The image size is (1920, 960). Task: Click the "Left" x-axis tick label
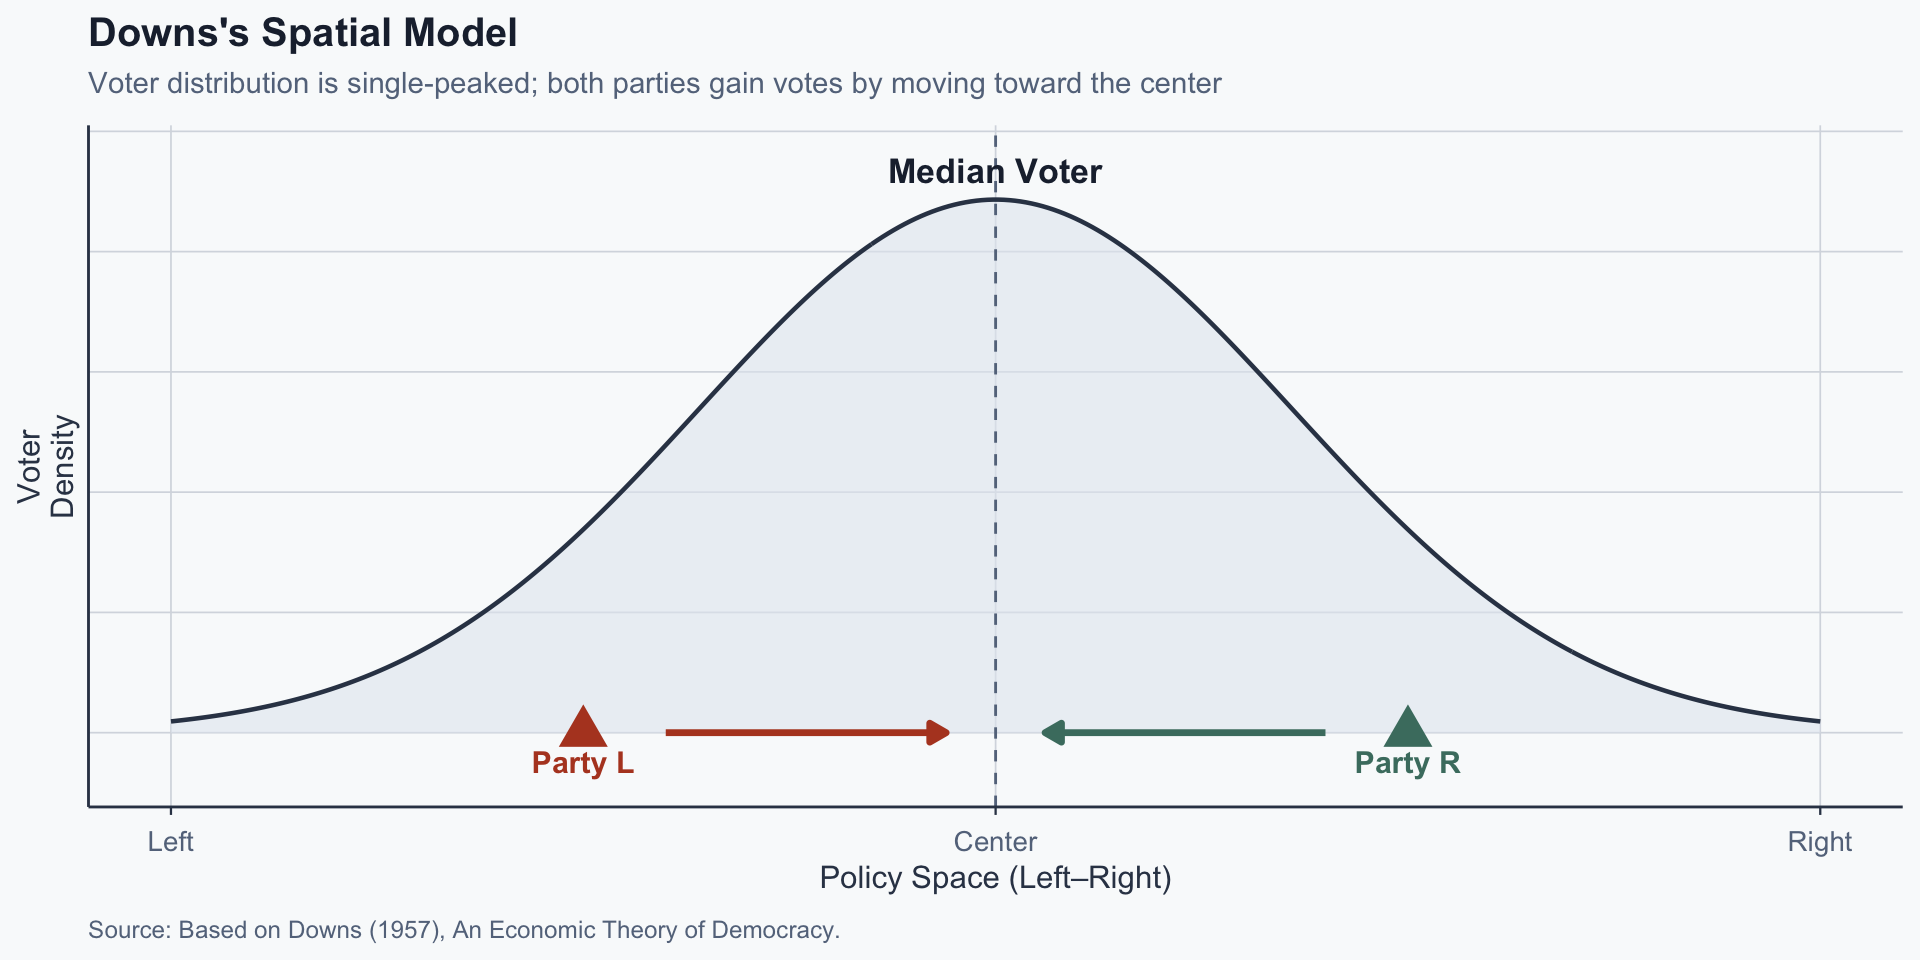pos(171,842)
